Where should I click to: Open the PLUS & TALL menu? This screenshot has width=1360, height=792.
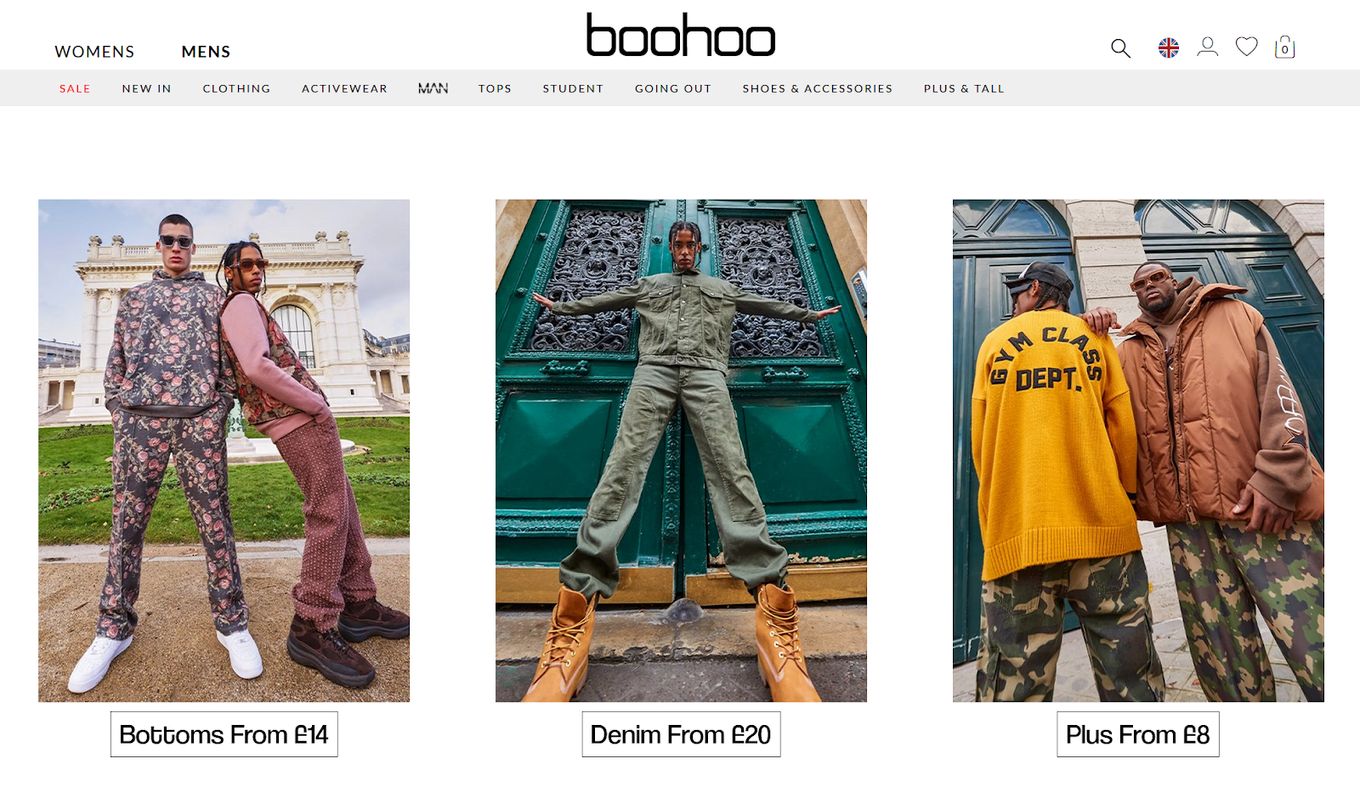(964, 89)
